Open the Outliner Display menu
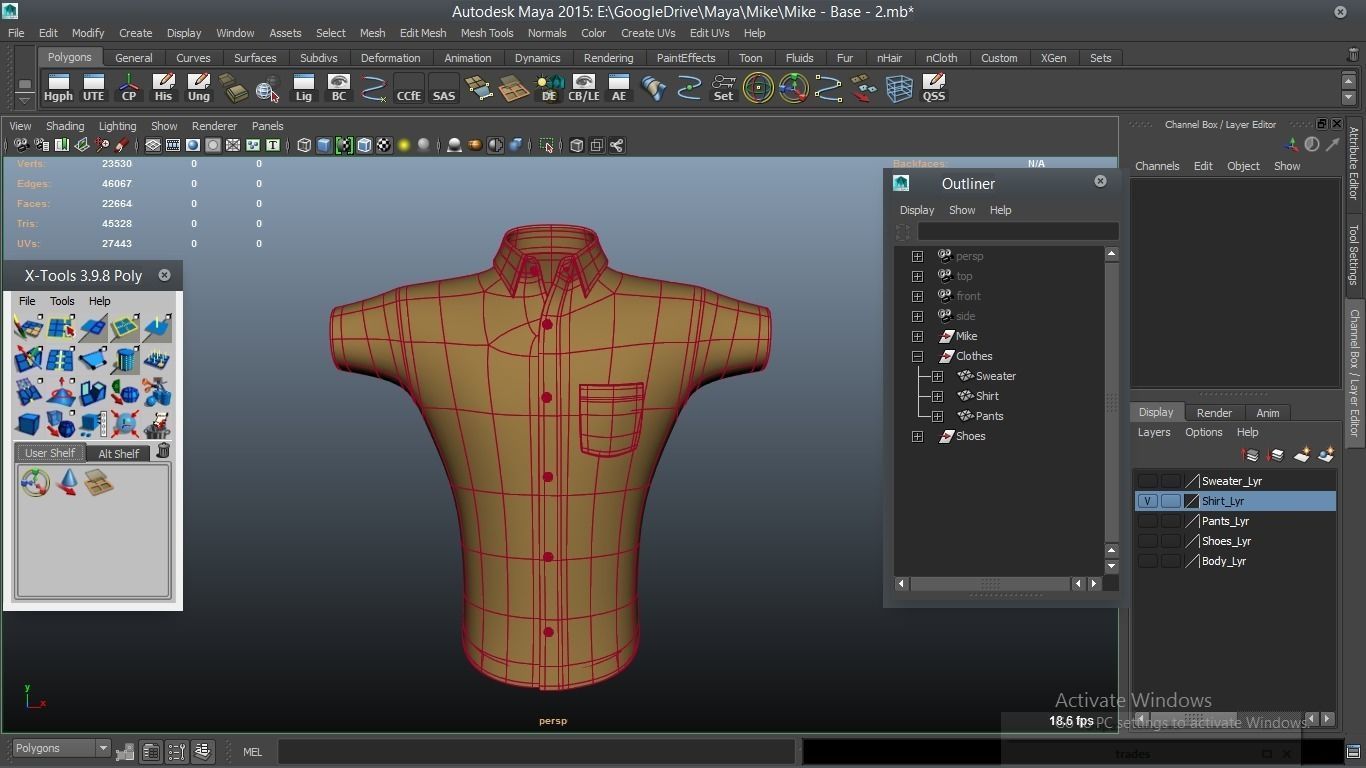Screen dimensions: 1366x768 917,210
